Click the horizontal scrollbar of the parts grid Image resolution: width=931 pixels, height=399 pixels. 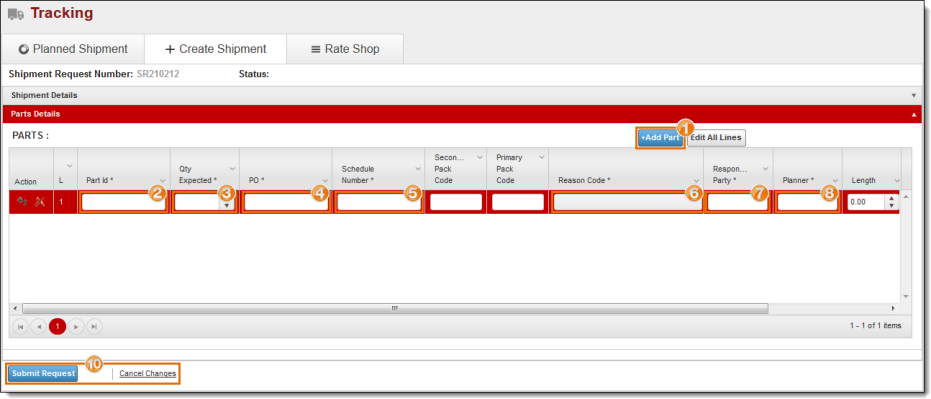[x=395, y=309]
